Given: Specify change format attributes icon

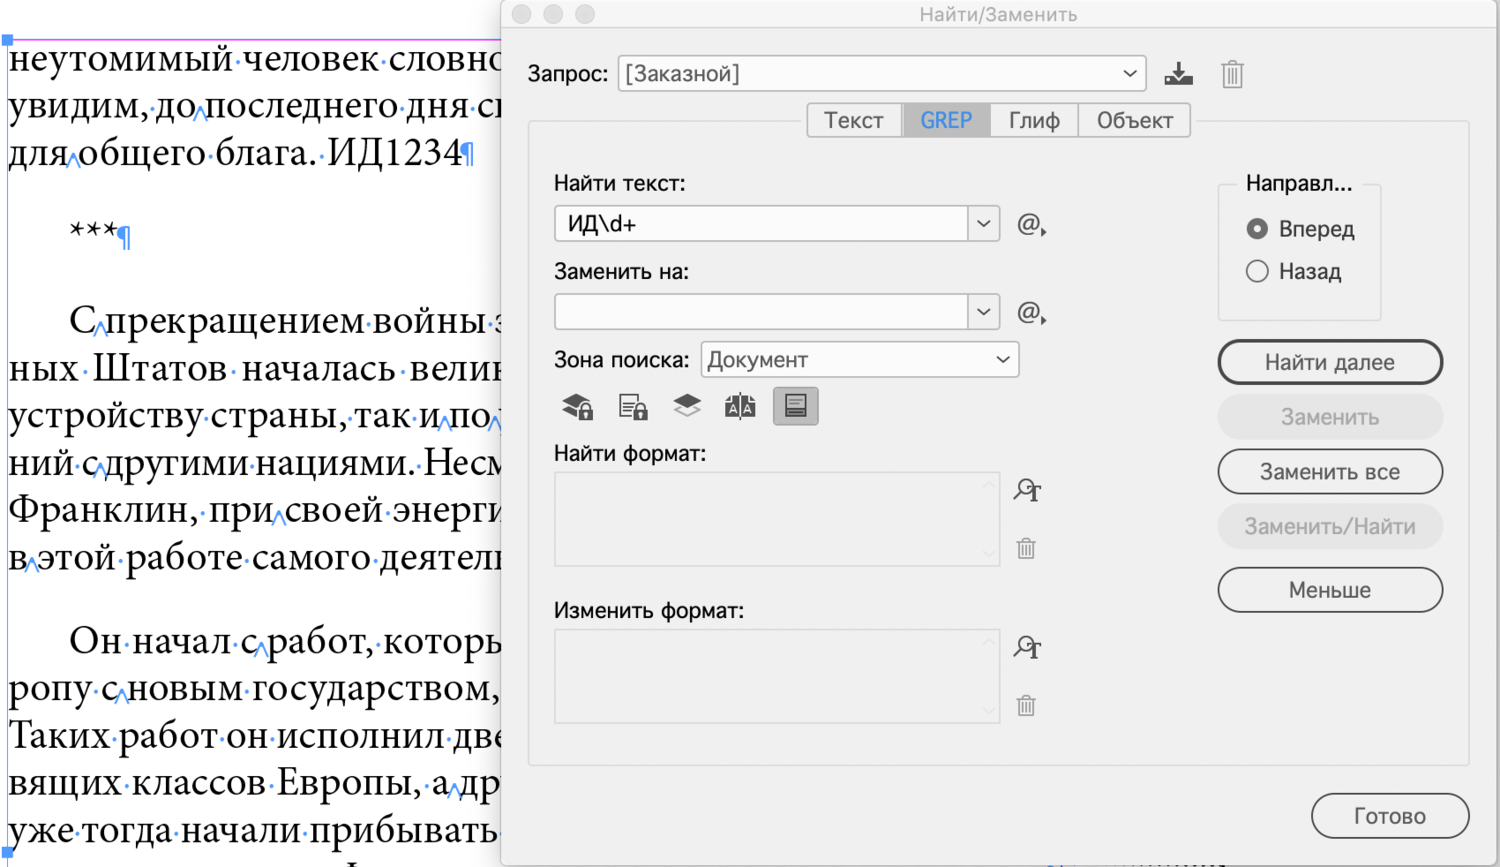Looking at the screenshot, I should [x=1027, y=647].
